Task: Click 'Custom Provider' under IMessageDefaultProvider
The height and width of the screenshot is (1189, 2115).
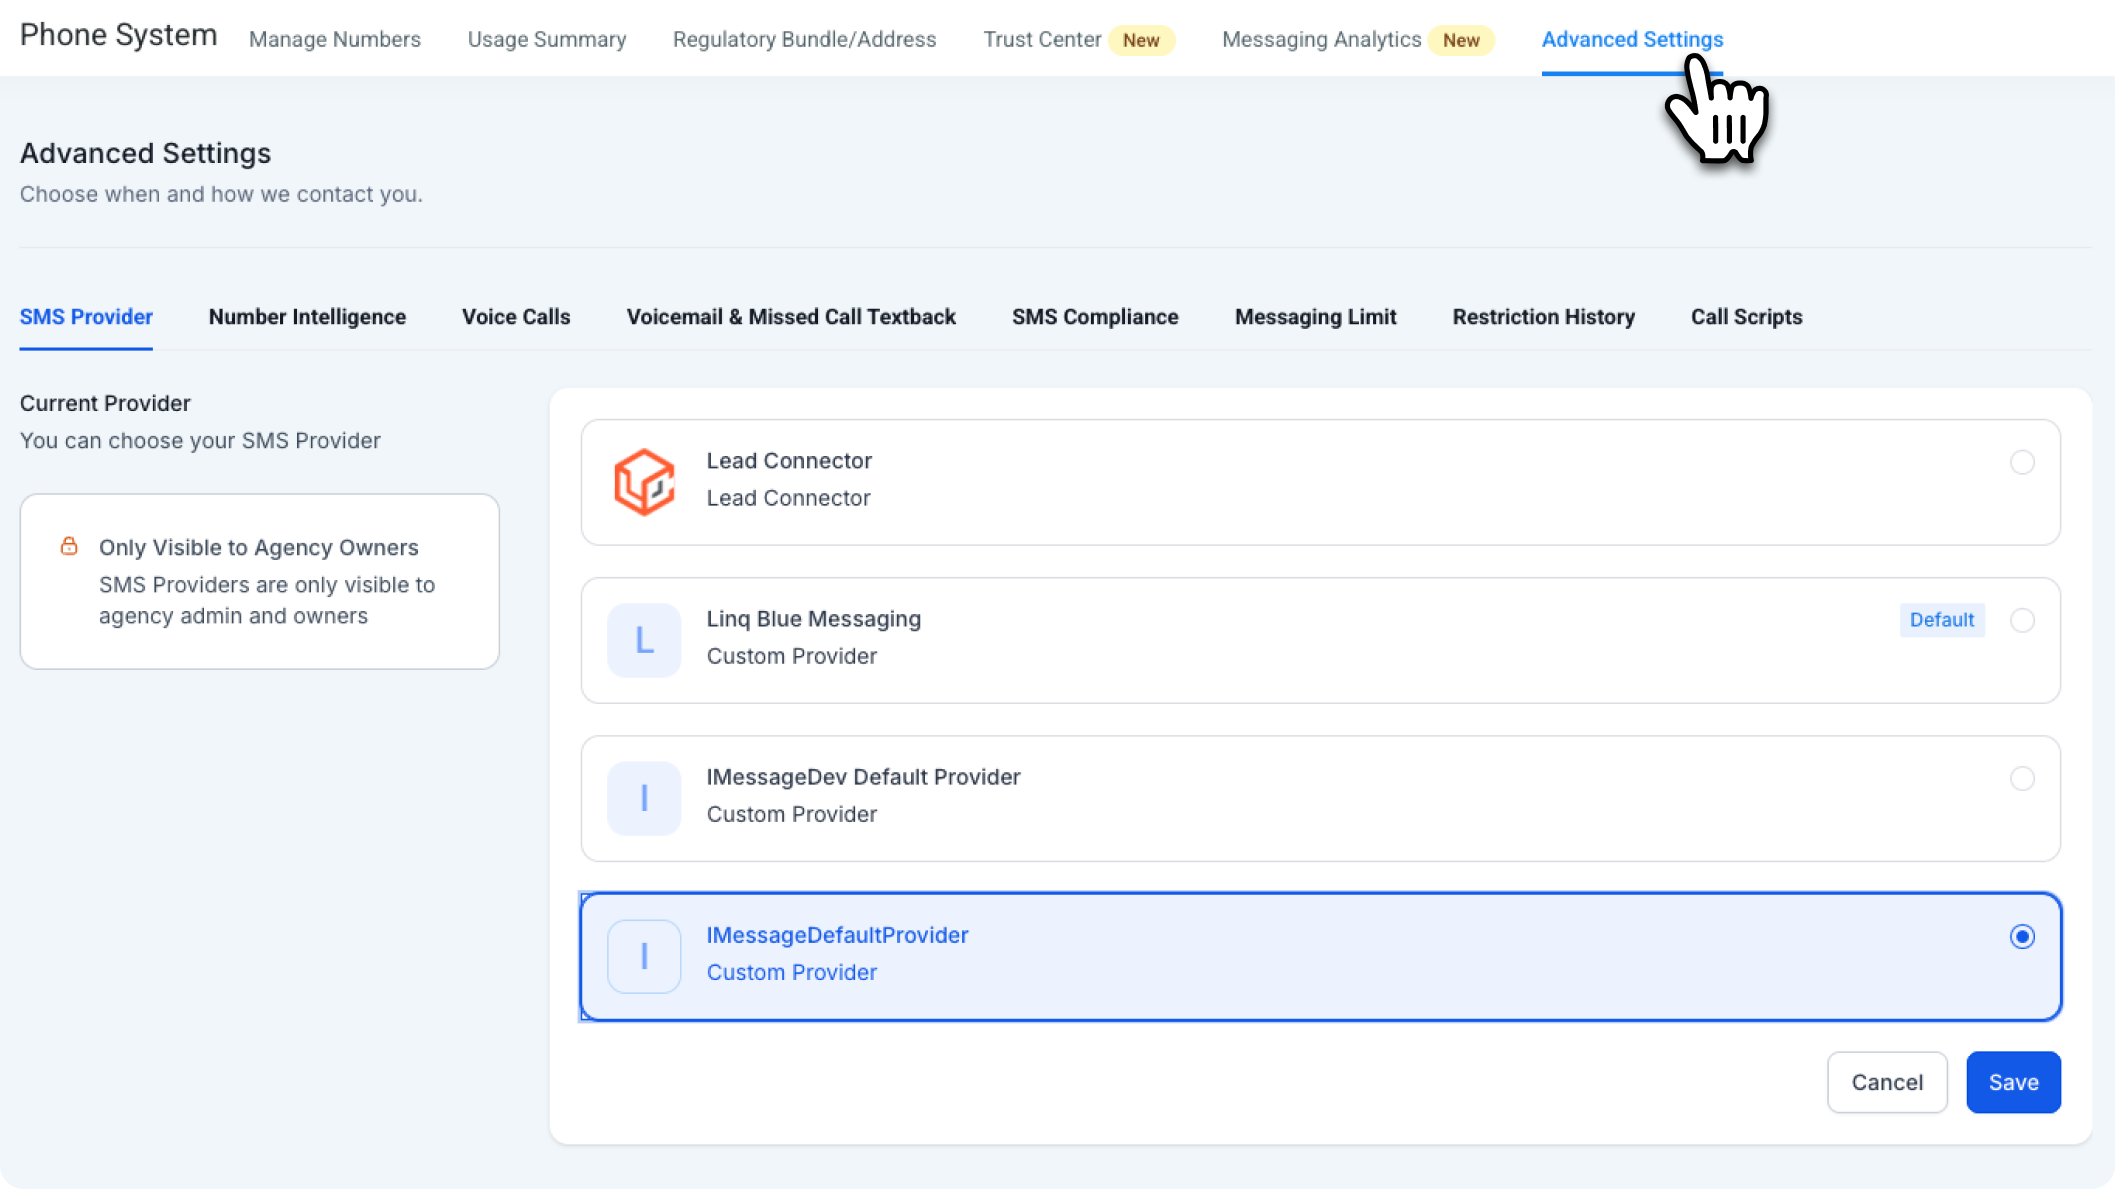Action: pos(792,972)
